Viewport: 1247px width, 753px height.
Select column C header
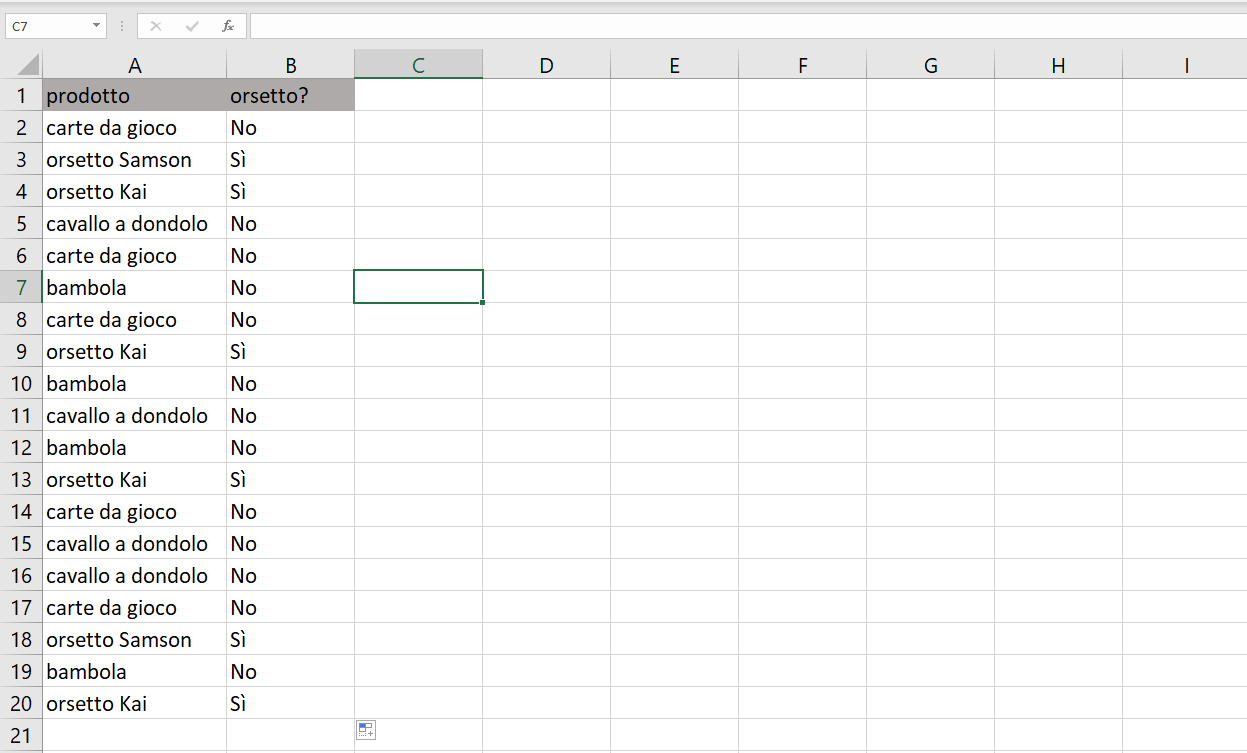[418, 66]
